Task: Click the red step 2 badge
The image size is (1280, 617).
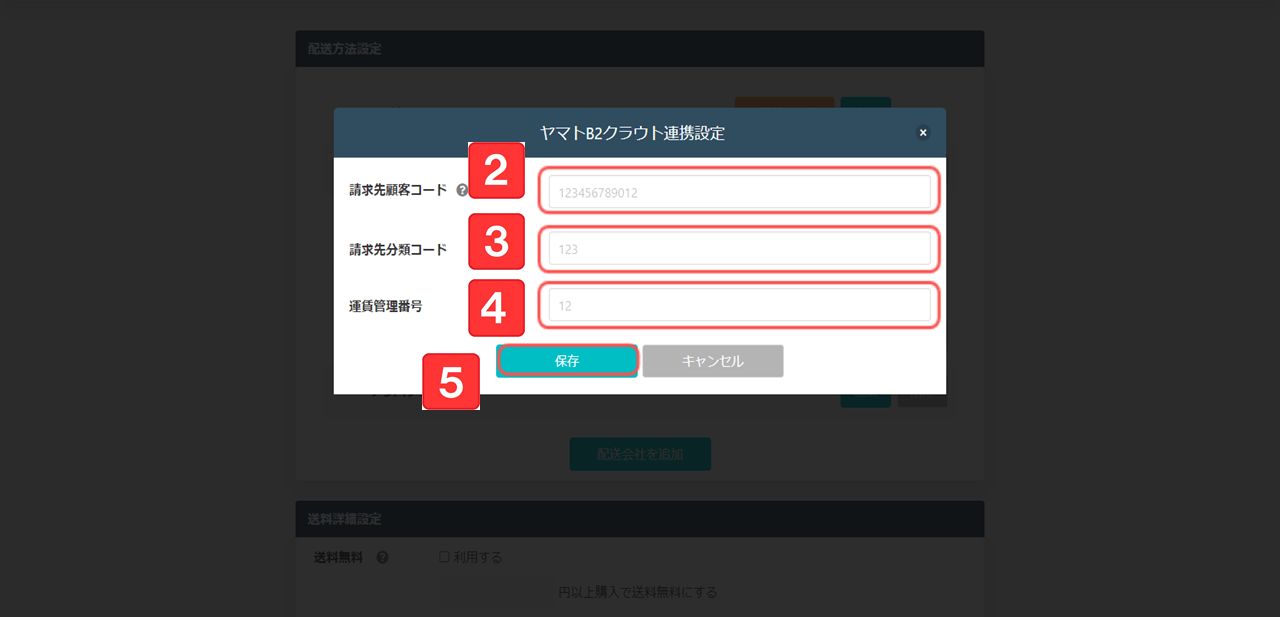Action: tap(497, 171)
